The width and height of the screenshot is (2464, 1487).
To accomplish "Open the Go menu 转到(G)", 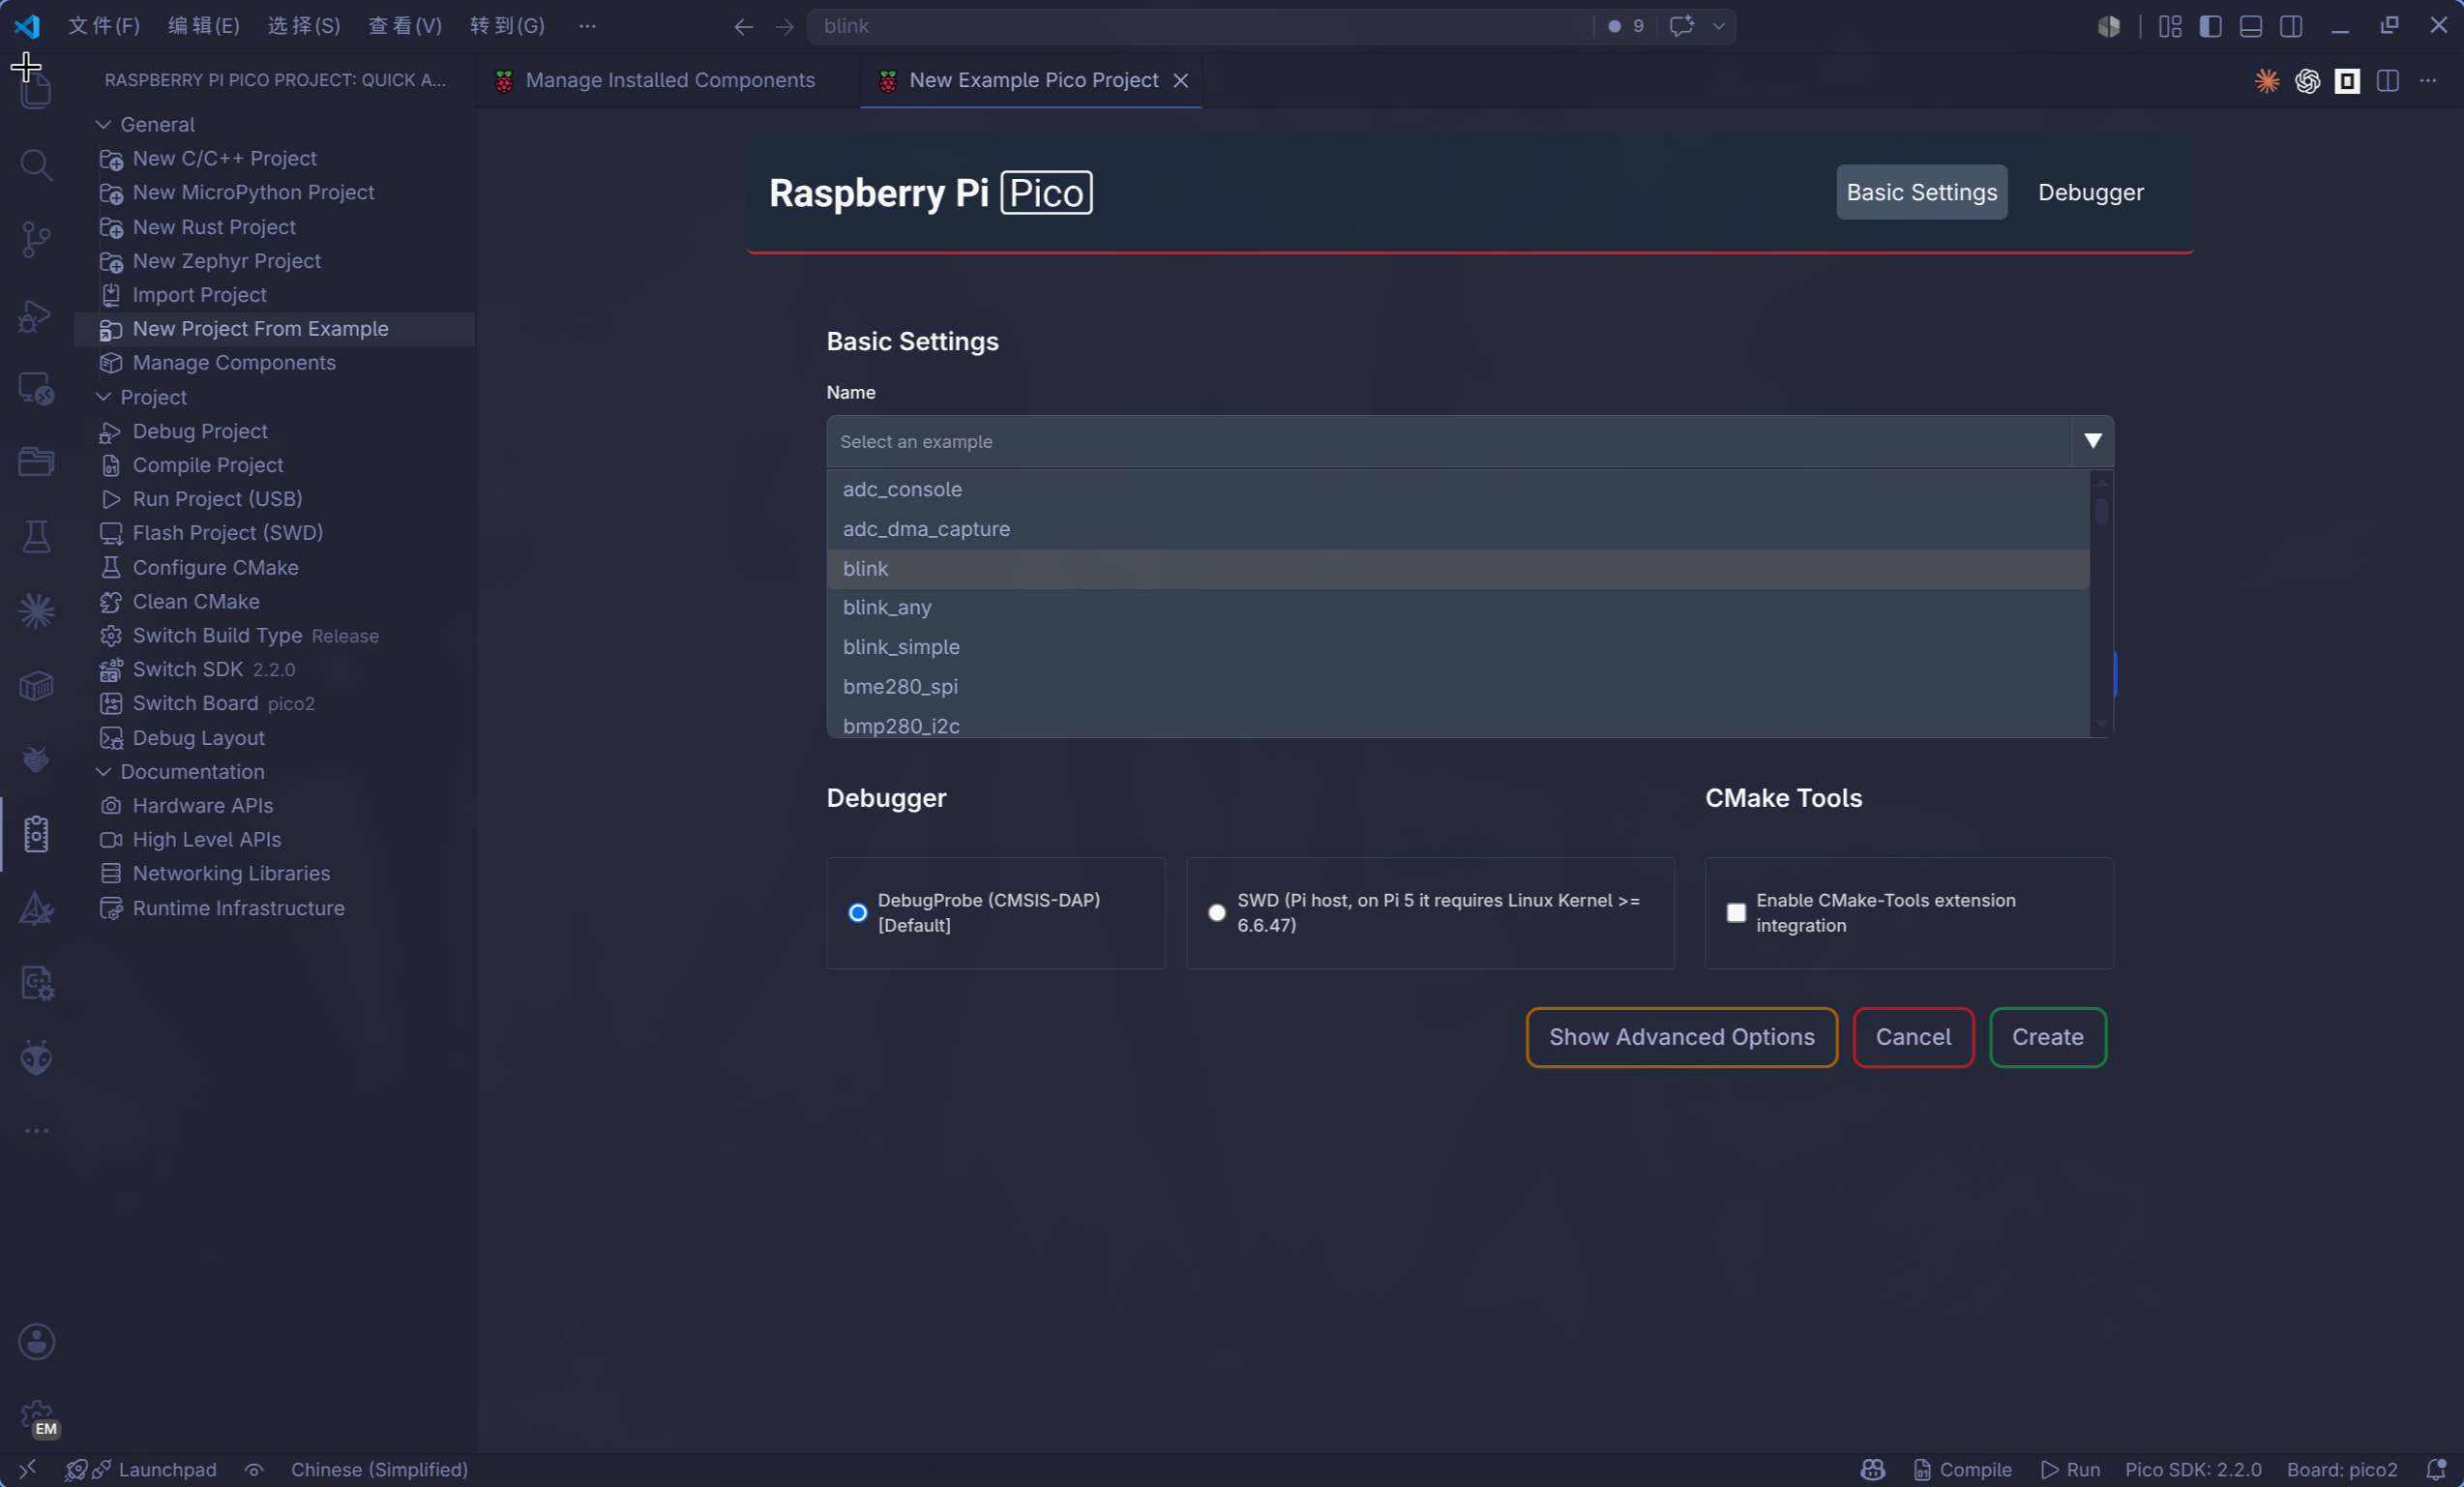I will [507, 26].
